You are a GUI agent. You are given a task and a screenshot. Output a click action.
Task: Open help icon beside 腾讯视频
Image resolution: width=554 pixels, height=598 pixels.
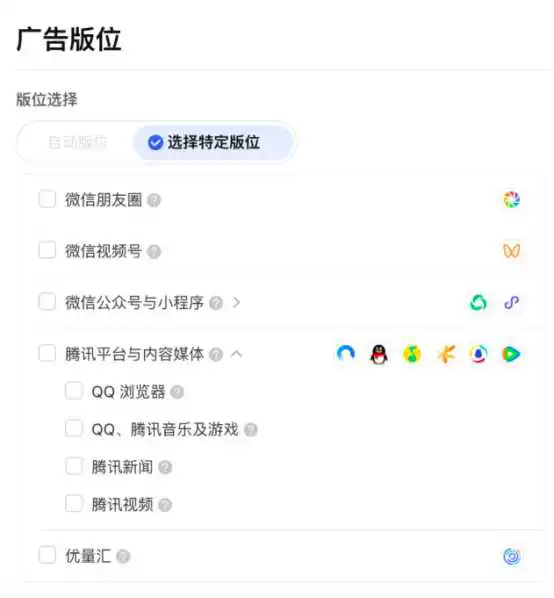[165, 505]
